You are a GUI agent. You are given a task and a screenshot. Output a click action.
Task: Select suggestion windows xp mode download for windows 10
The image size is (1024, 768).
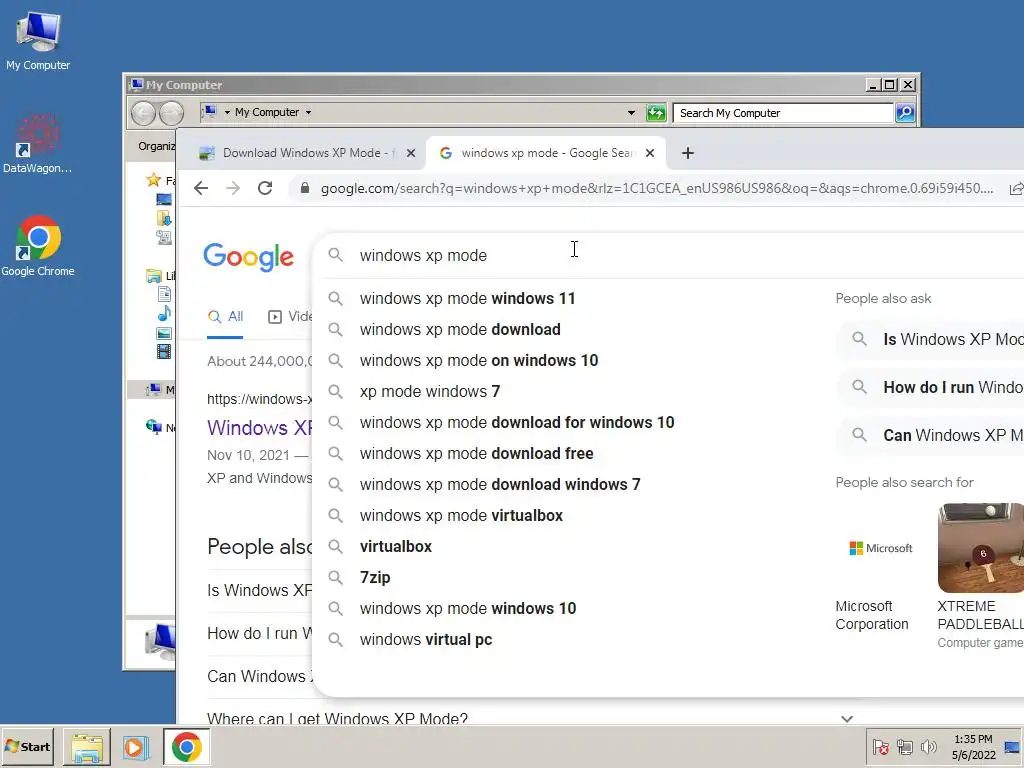517,423
